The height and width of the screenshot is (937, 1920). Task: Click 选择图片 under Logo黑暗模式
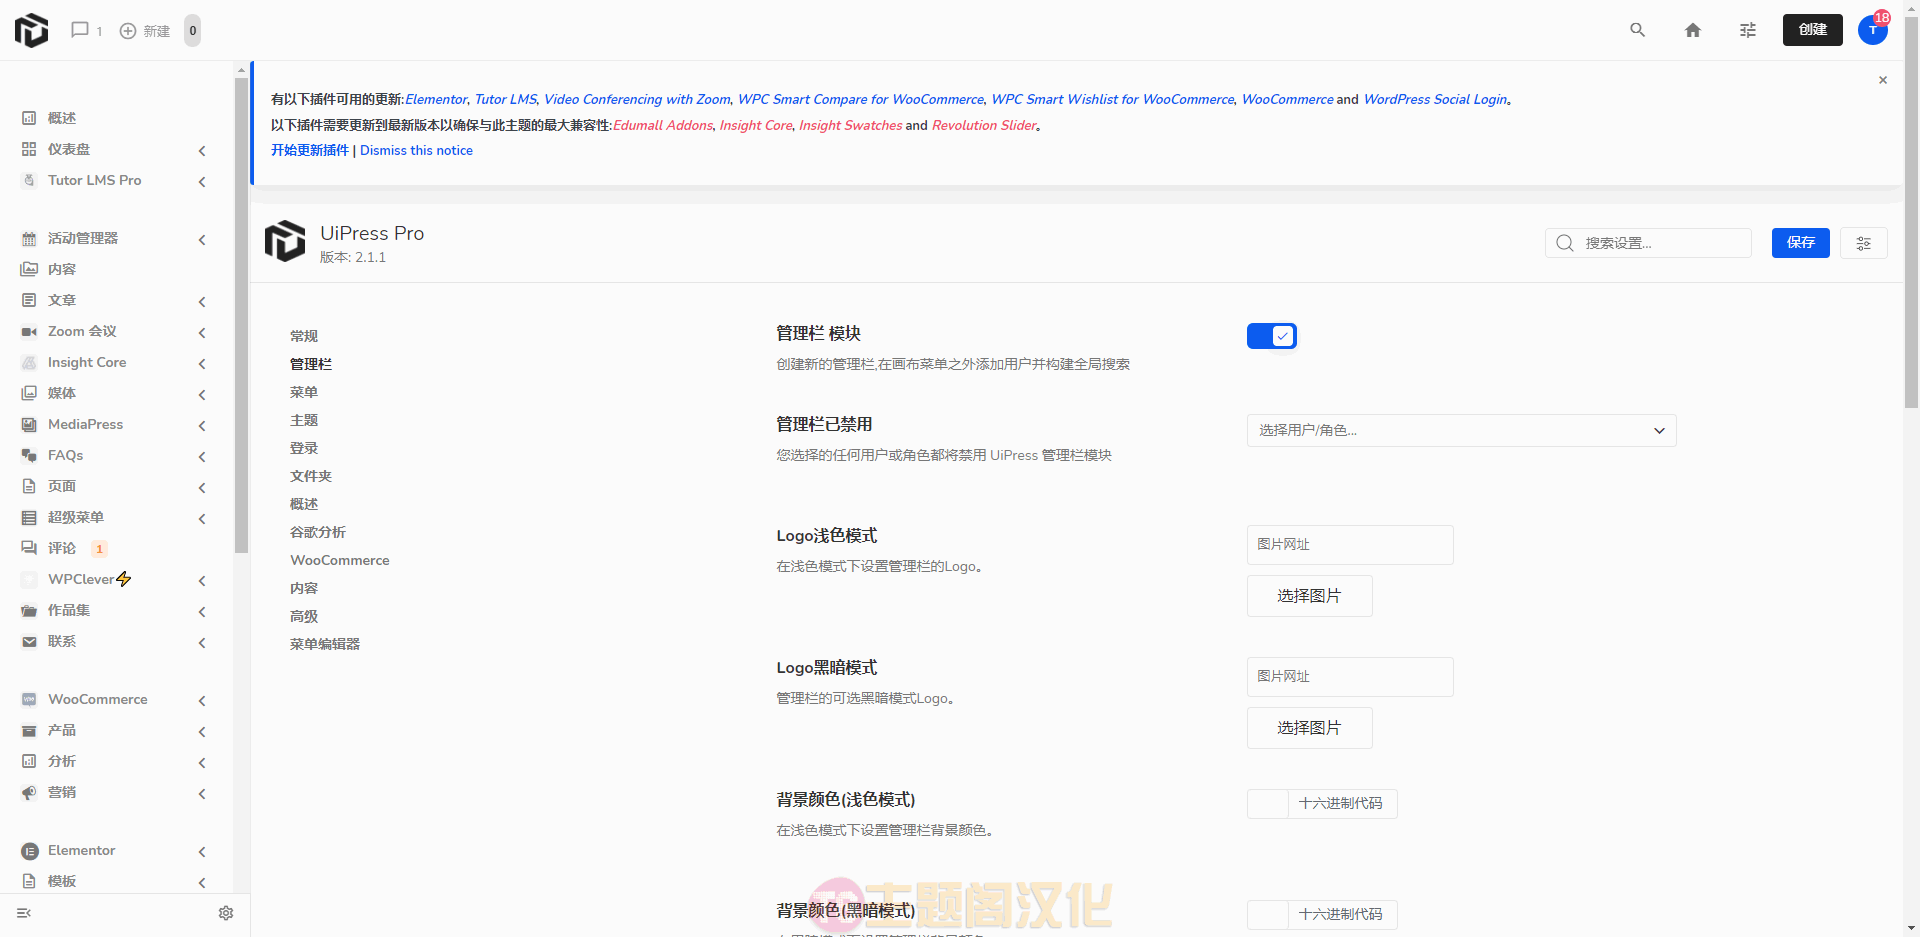click(x=1309, y=728)
